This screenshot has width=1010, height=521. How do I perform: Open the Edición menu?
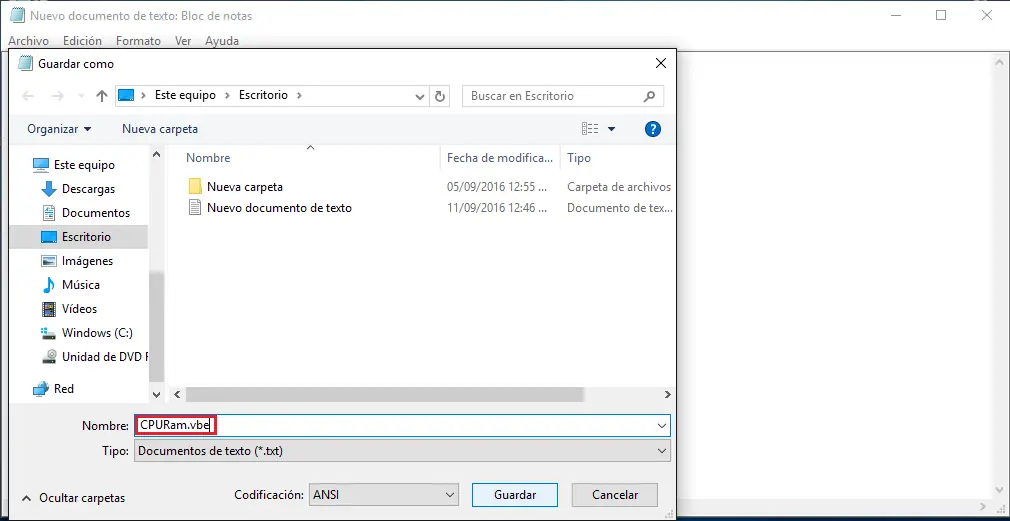82,41
